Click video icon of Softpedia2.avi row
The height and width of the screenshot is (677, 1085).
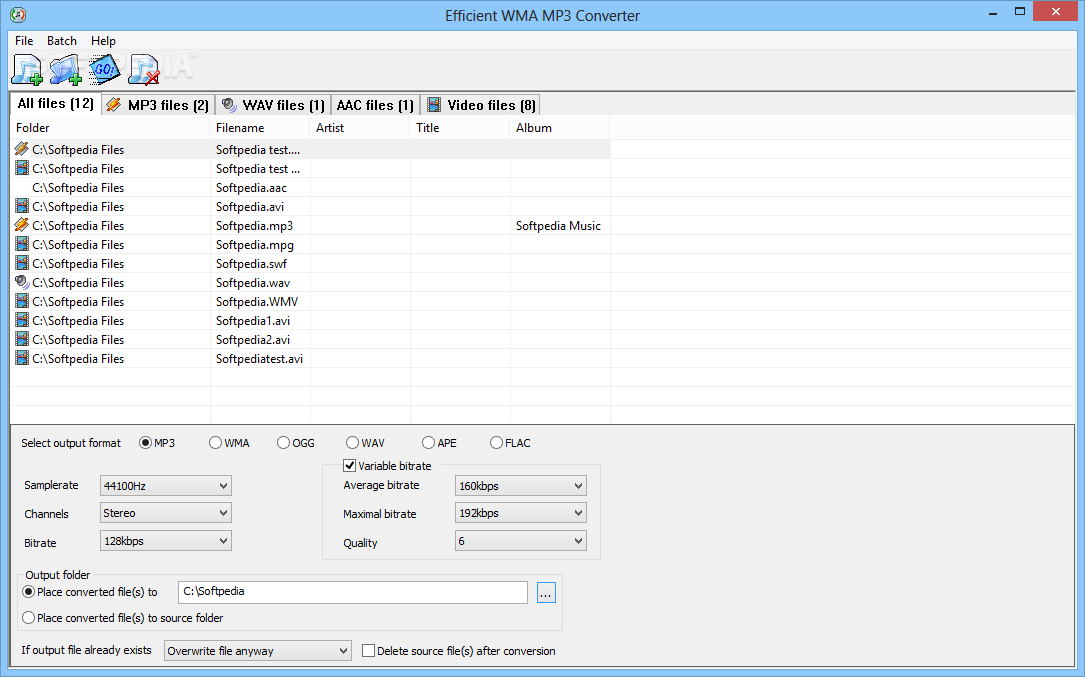[22, 339]
